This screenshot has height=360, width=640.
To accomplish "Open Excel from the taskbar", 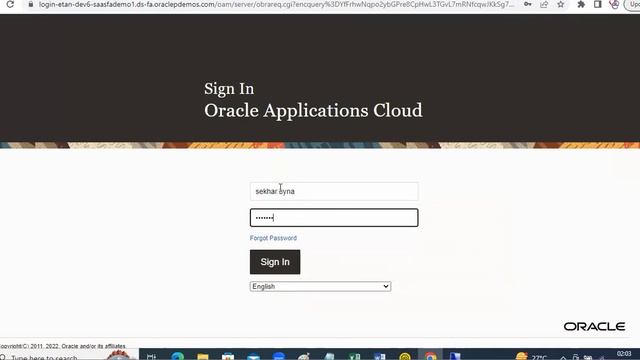I will [354, 356].
